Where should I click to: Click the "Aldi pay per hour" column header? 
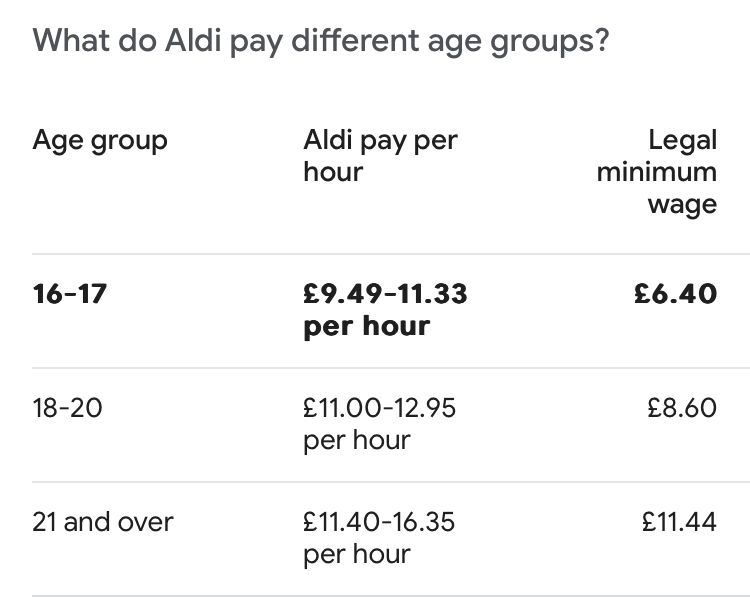pos(380,155)
